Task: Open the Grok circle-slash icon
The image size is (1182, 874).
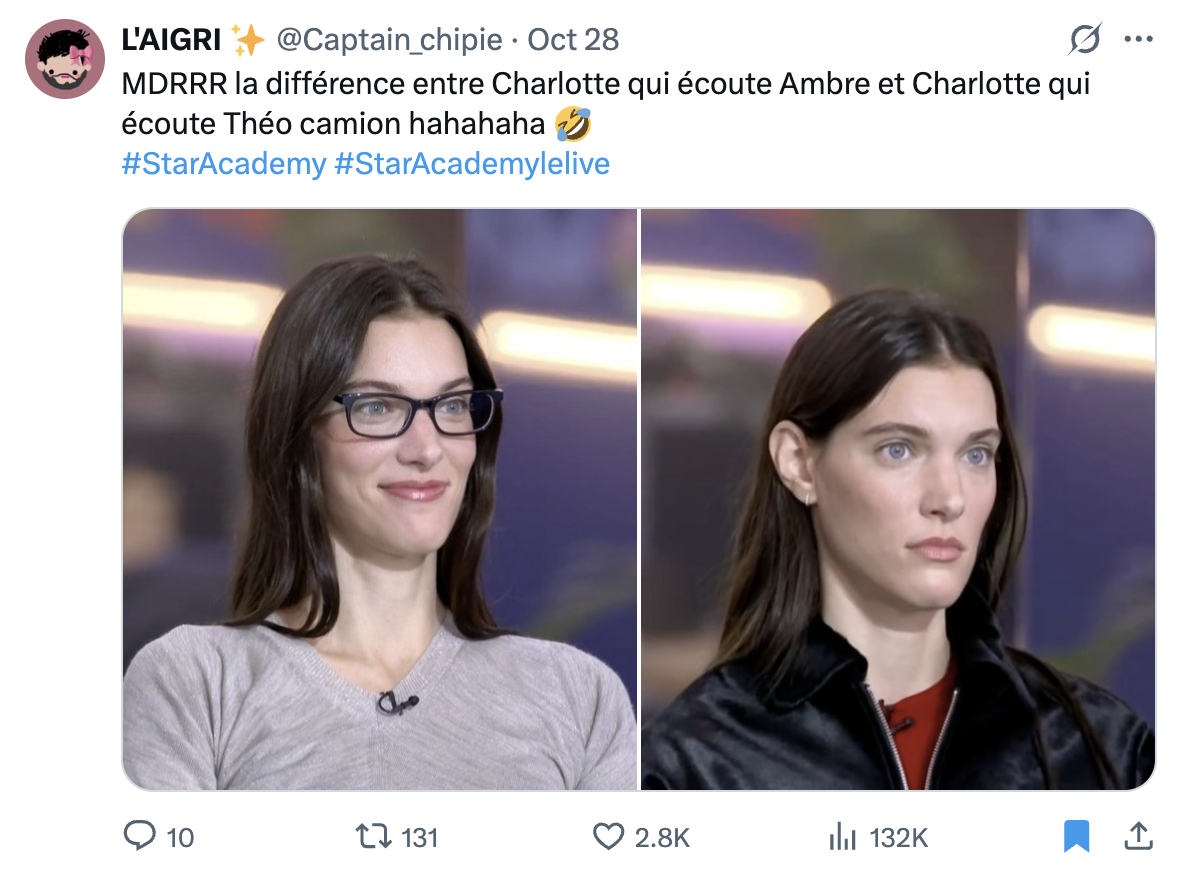Action: coord(1085,40)
